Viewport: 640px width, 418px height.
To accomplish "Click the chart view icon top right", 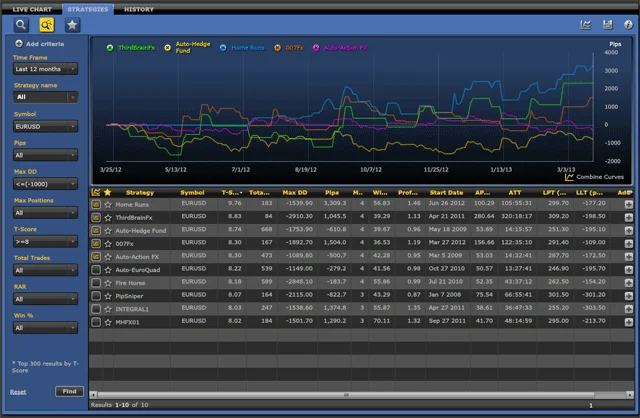I will pos(586,25).
